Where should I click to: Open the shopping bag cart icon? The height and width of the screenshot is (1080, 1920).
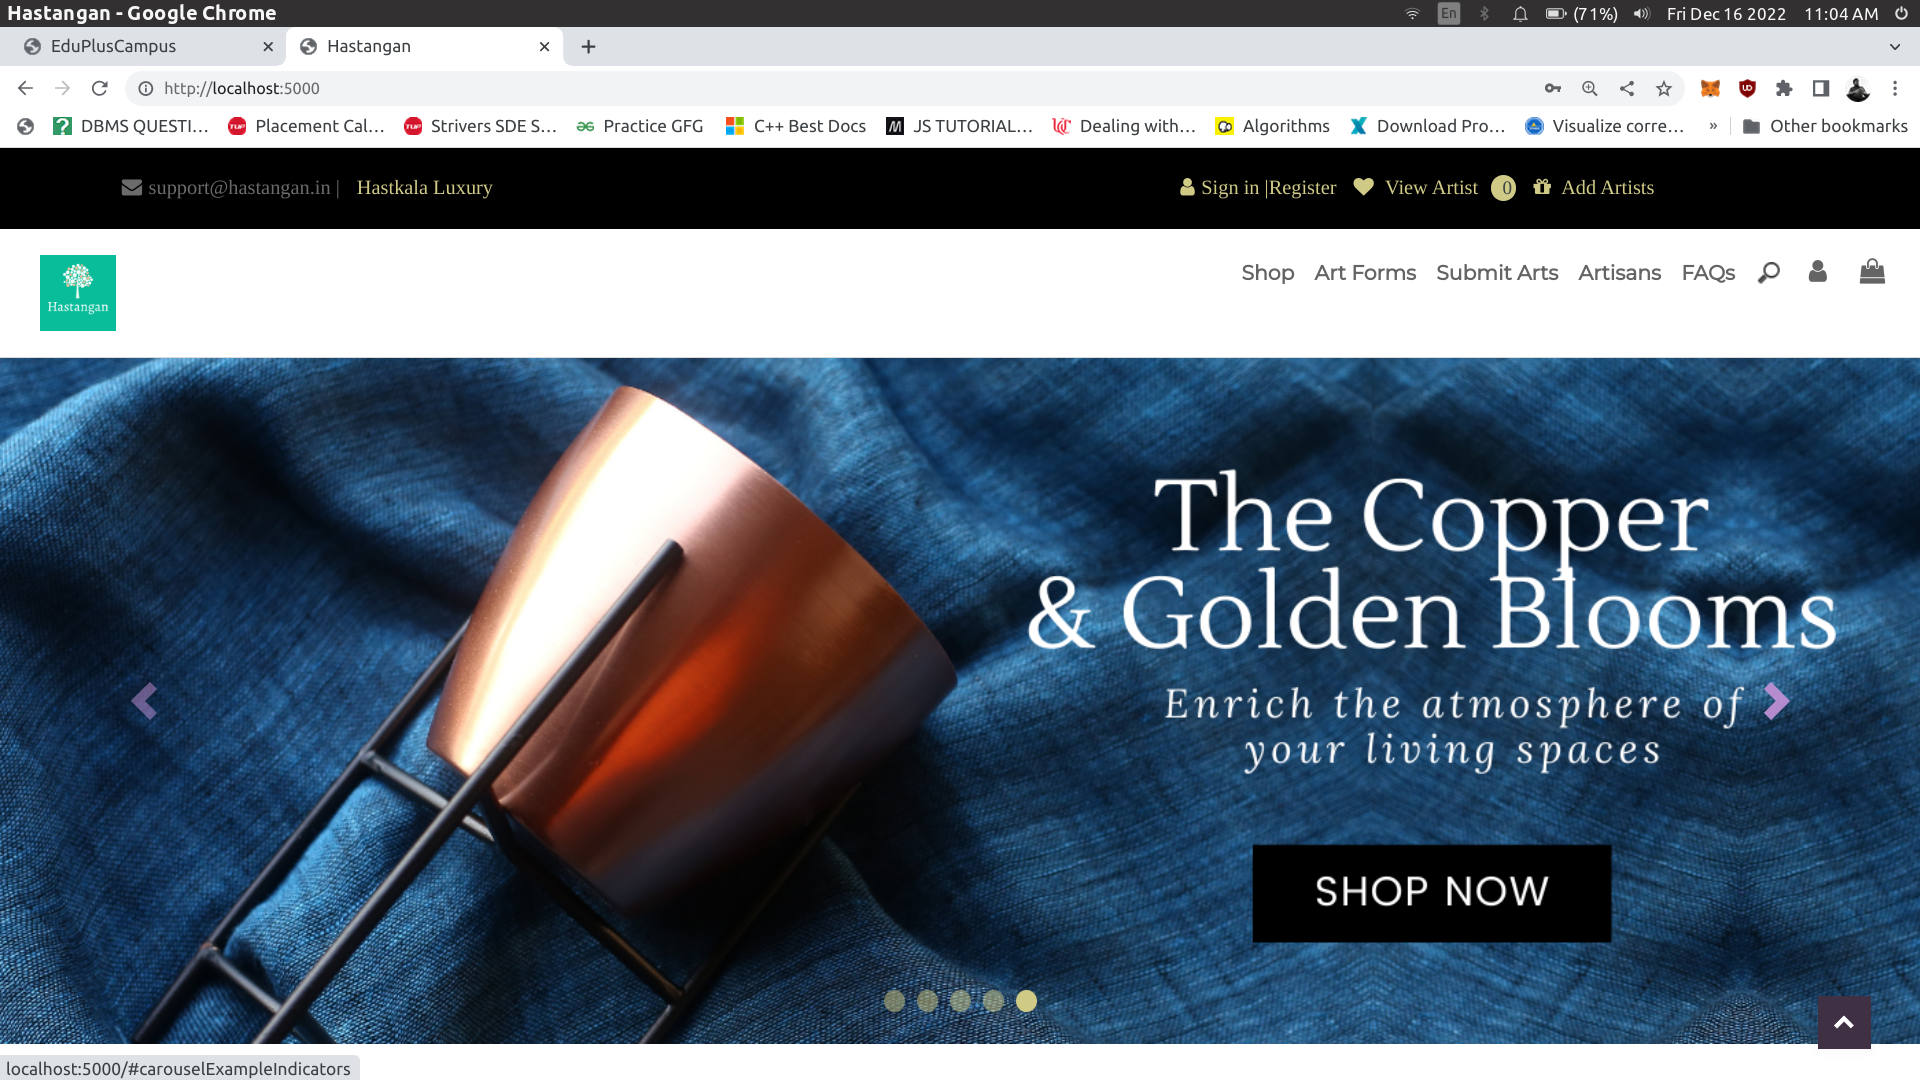(1872, 271)
